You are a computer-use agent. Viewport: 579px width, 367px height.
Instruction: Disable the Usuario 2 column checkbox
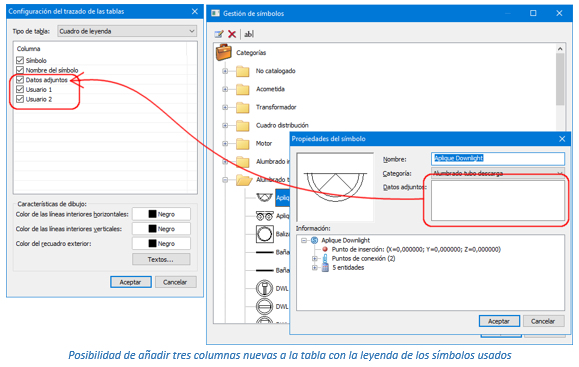coord(20,99)
